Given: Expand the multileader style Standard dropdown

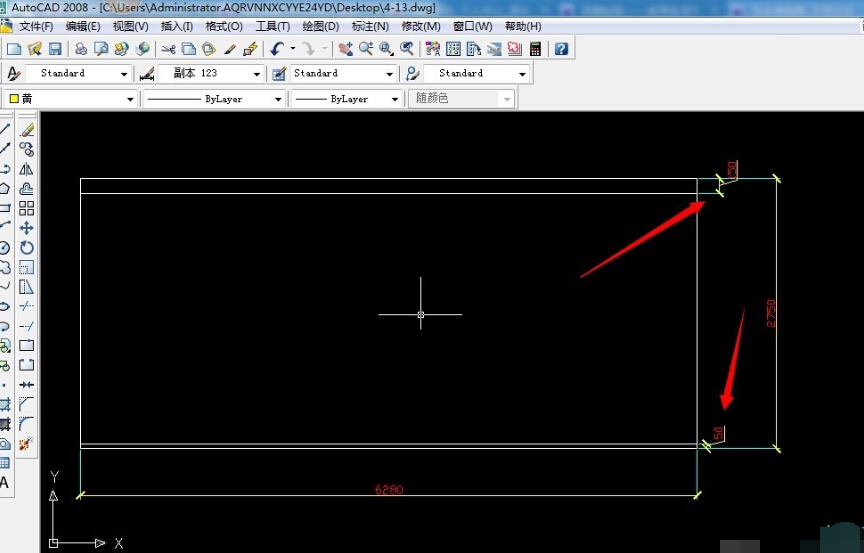Looking at the screenshot, I should coord(522,74).
